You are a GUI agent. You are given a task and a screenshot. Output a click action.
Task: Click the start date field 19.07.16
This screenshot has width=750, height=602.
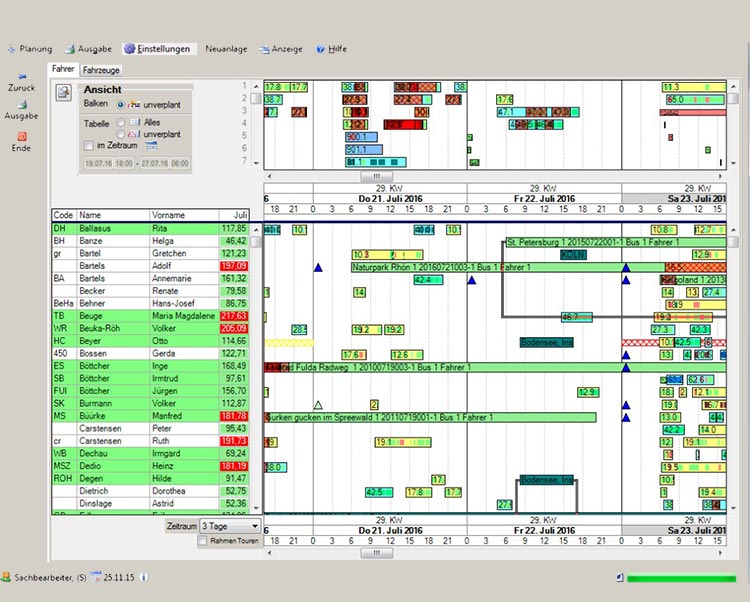99,163
